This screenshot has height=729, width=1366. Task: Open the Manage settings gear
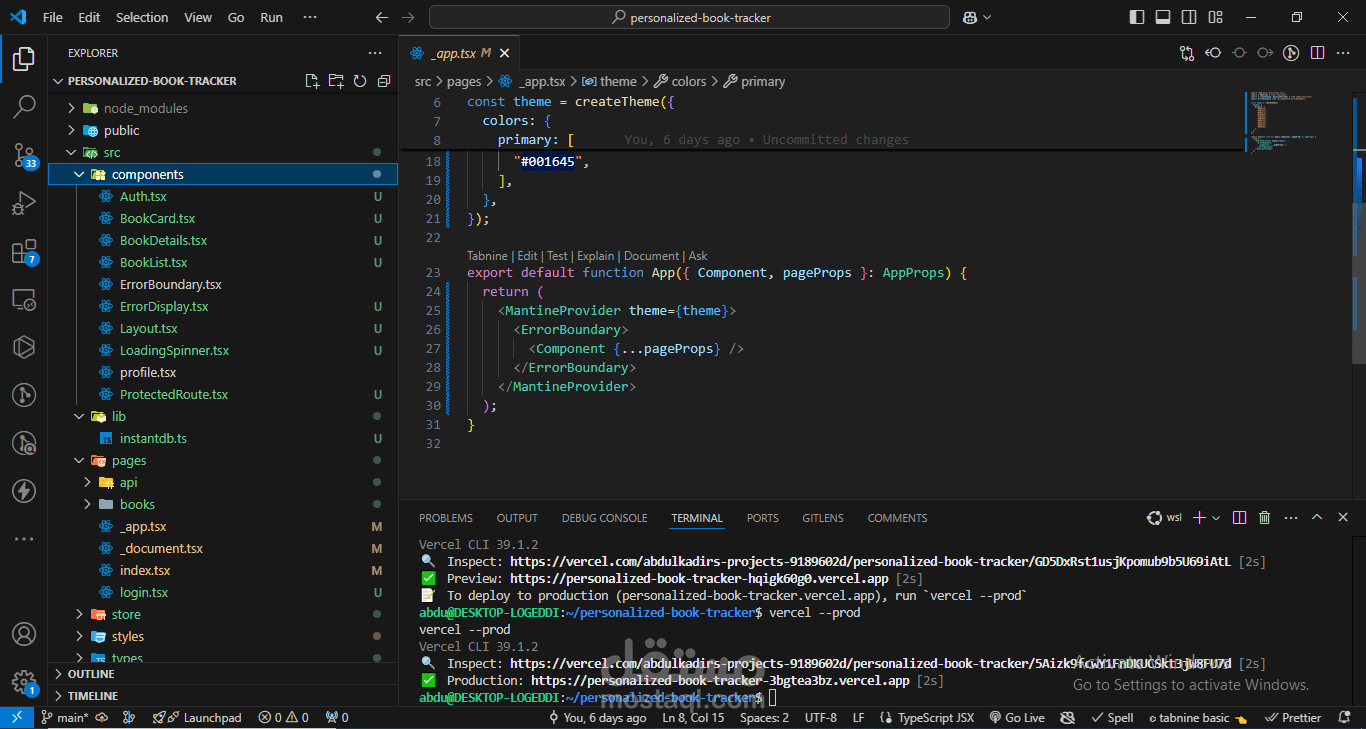click(23, 682)
